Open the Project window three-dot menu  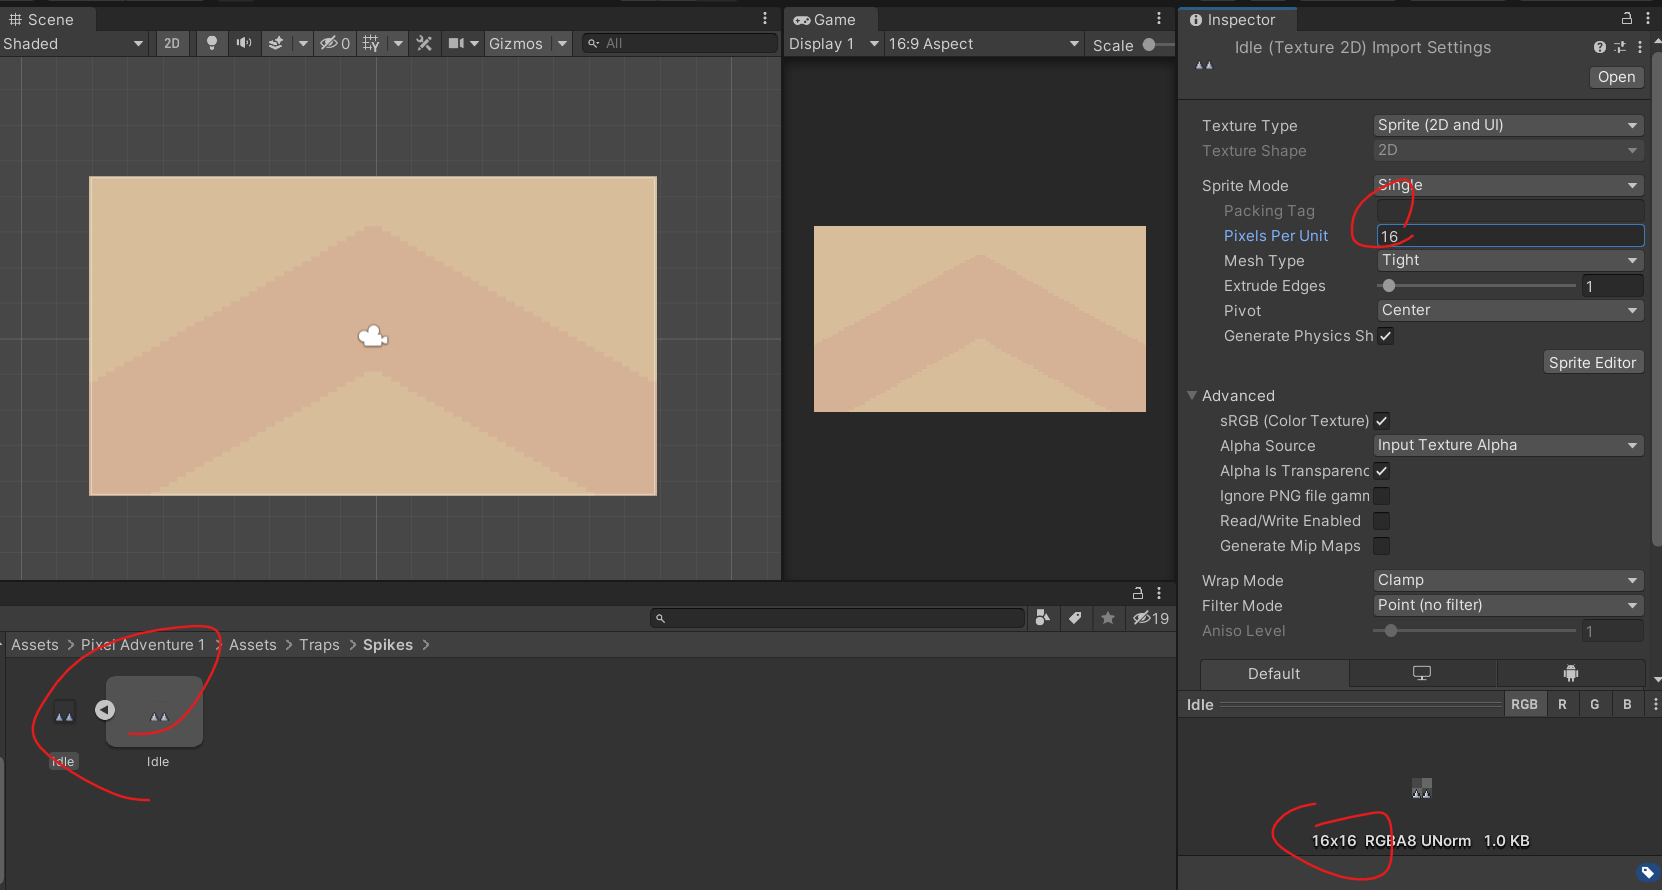click(1159, 593)
